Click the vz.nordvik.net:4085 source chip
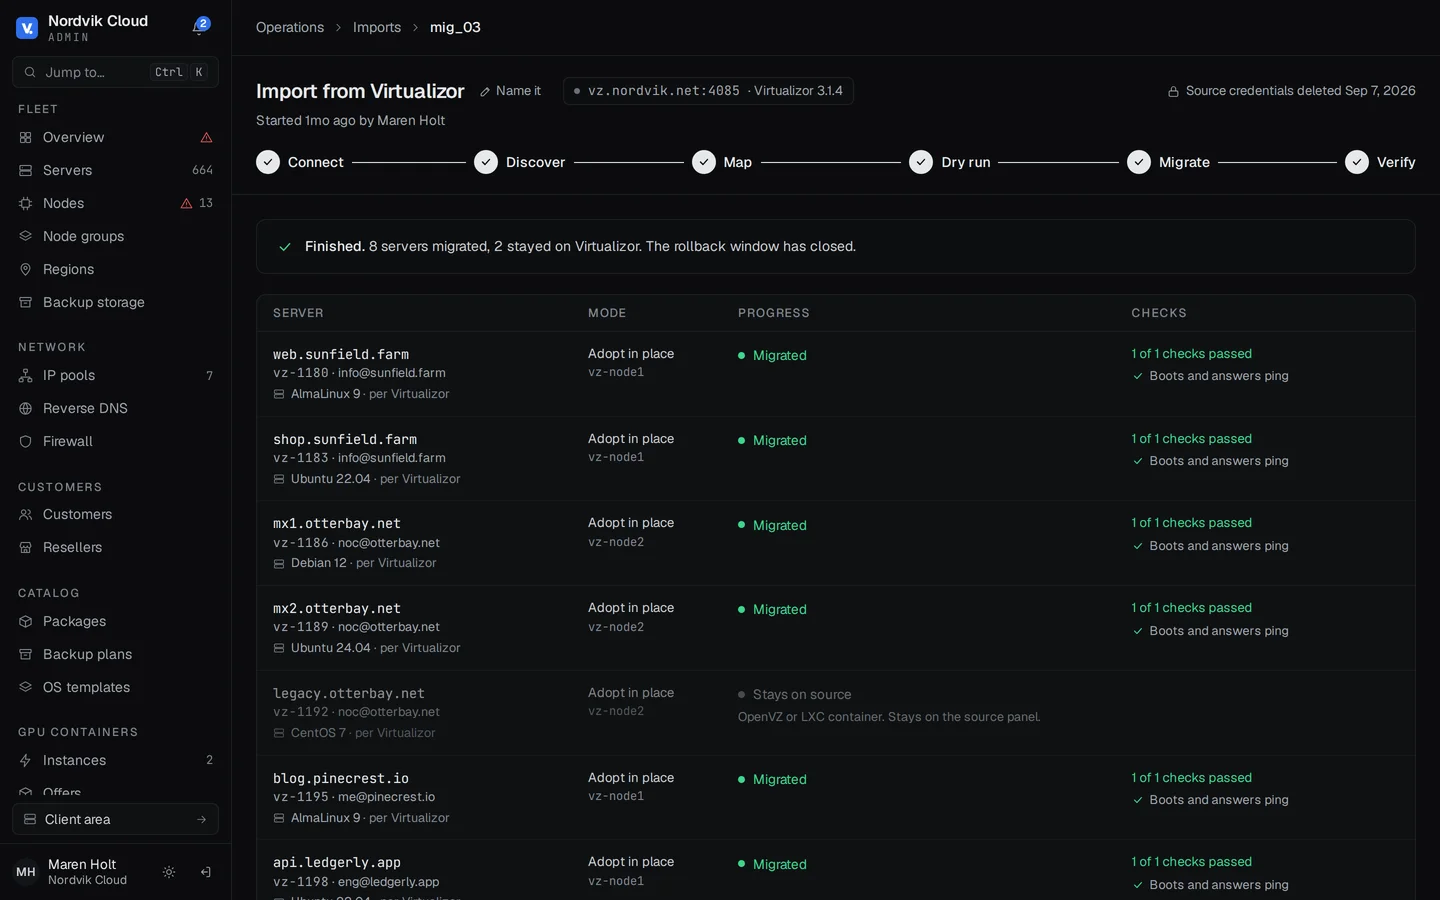This screenshot has width=1440, height=900. point(708,91)
